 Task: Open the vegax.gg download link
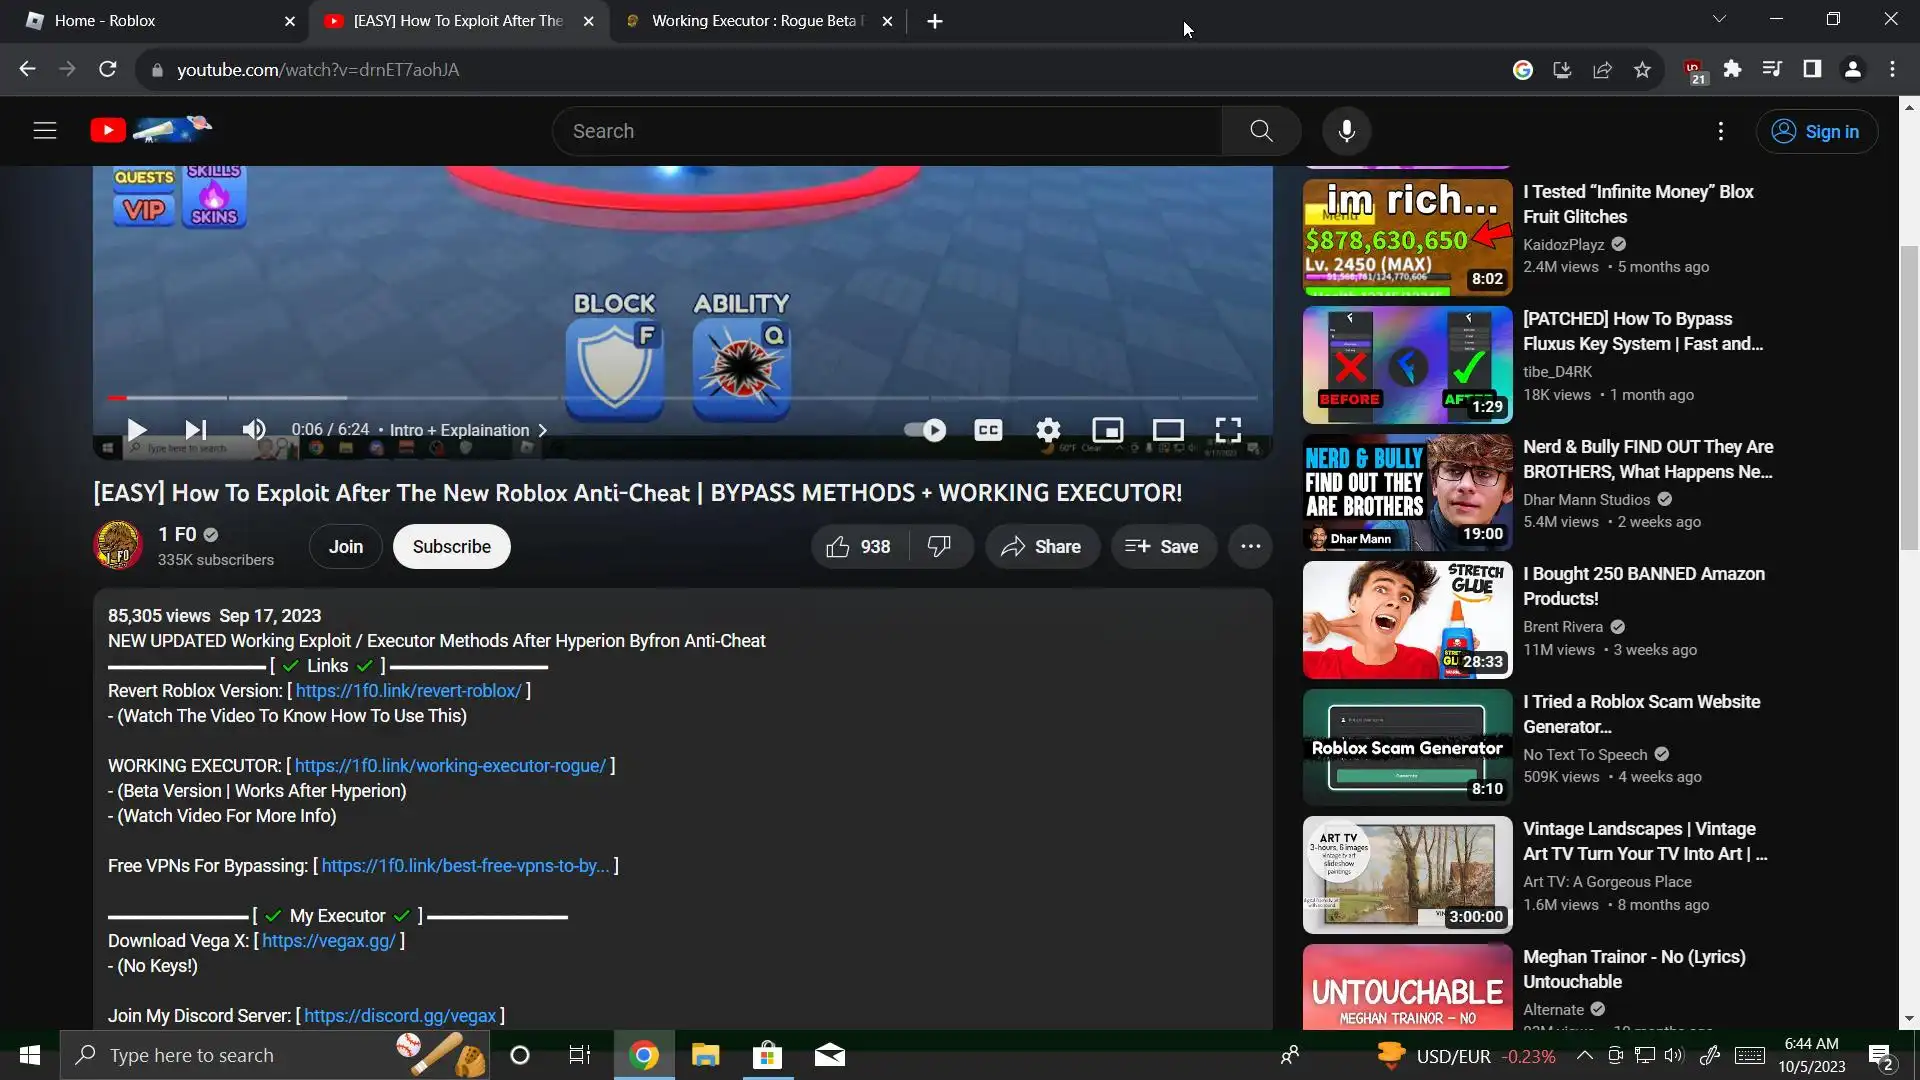[x=328, y=941]
